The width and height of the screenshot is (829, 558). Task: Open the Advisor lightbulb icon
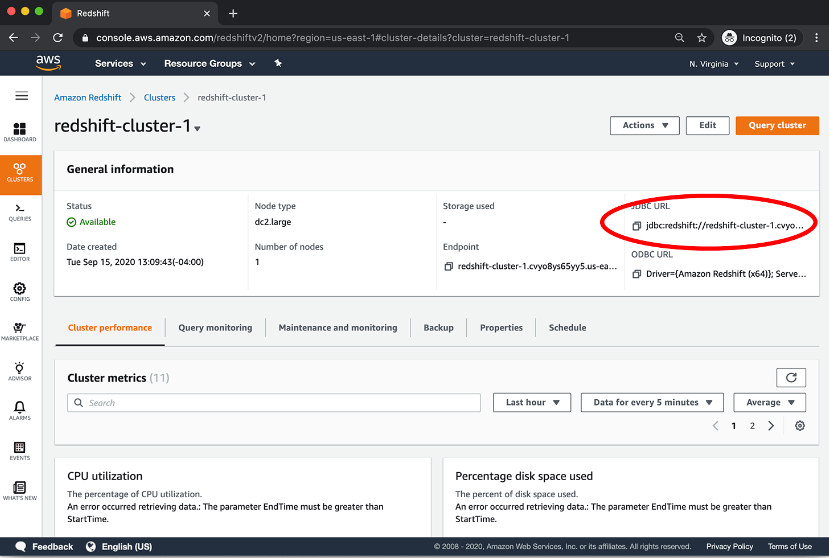pyautogui.click(x=20, y=371)
